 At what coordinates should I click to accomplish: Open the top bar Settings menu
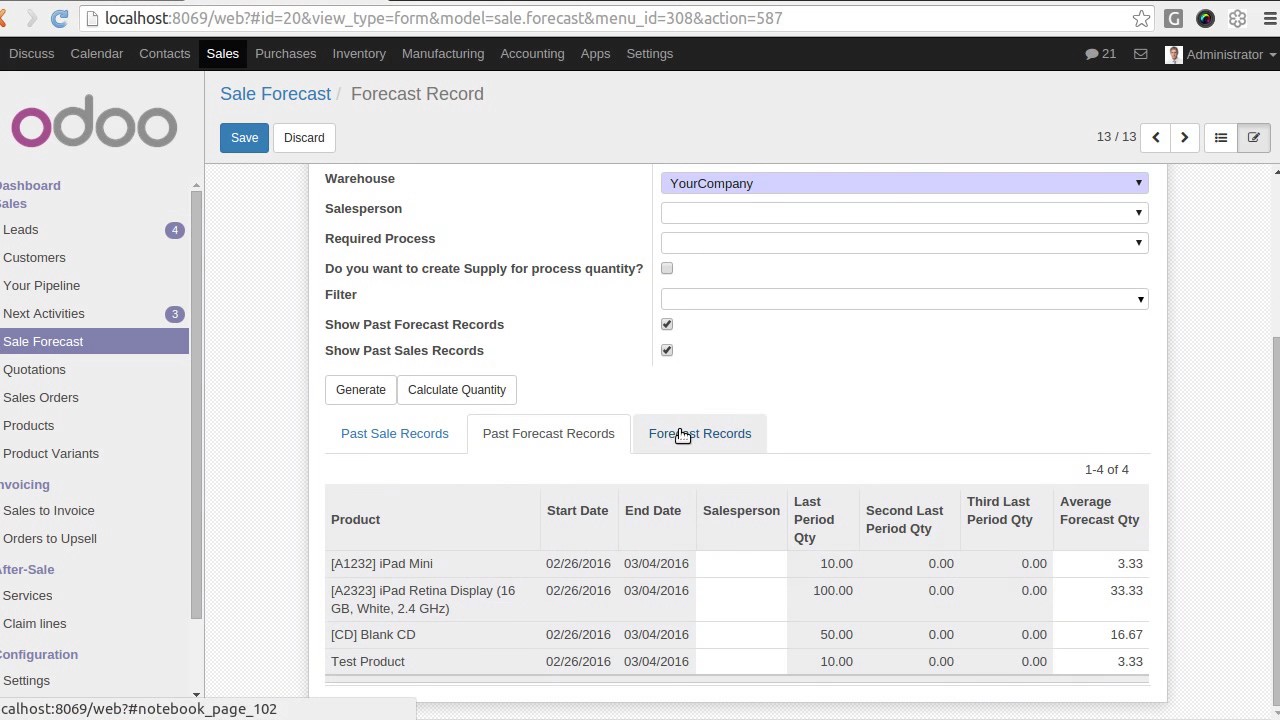click(650, 54)
